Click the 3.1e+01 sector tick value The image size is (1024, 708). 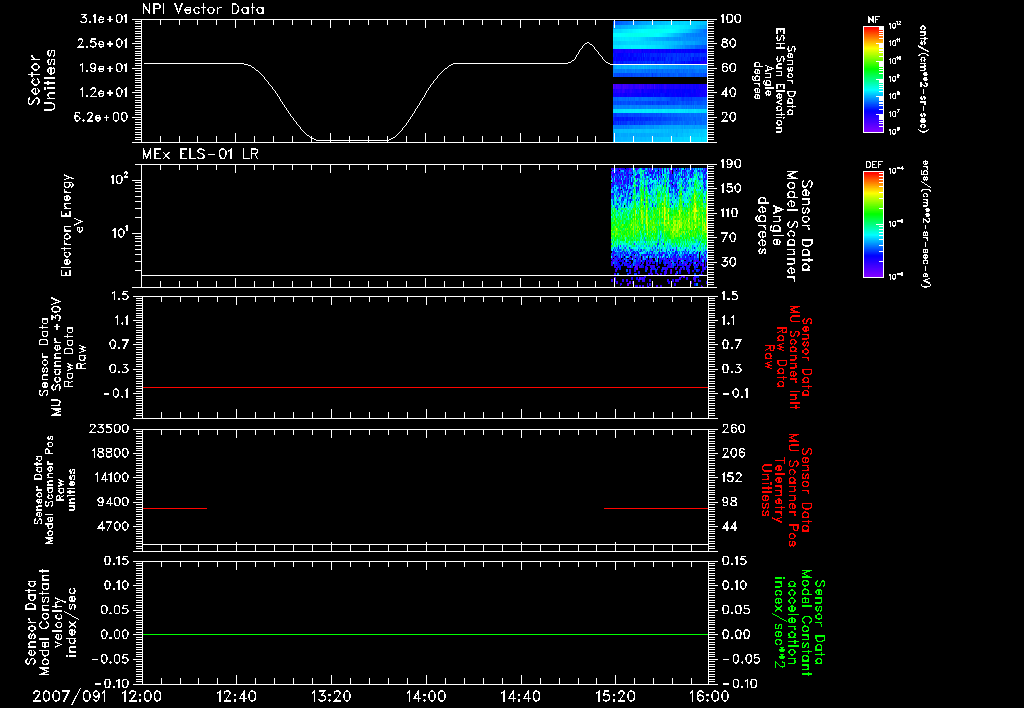tap(104, 19)
